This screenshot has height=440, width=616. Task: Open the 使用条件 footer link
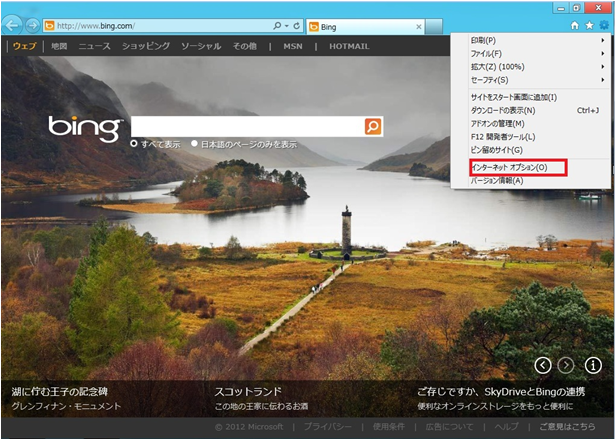(389, 427)
